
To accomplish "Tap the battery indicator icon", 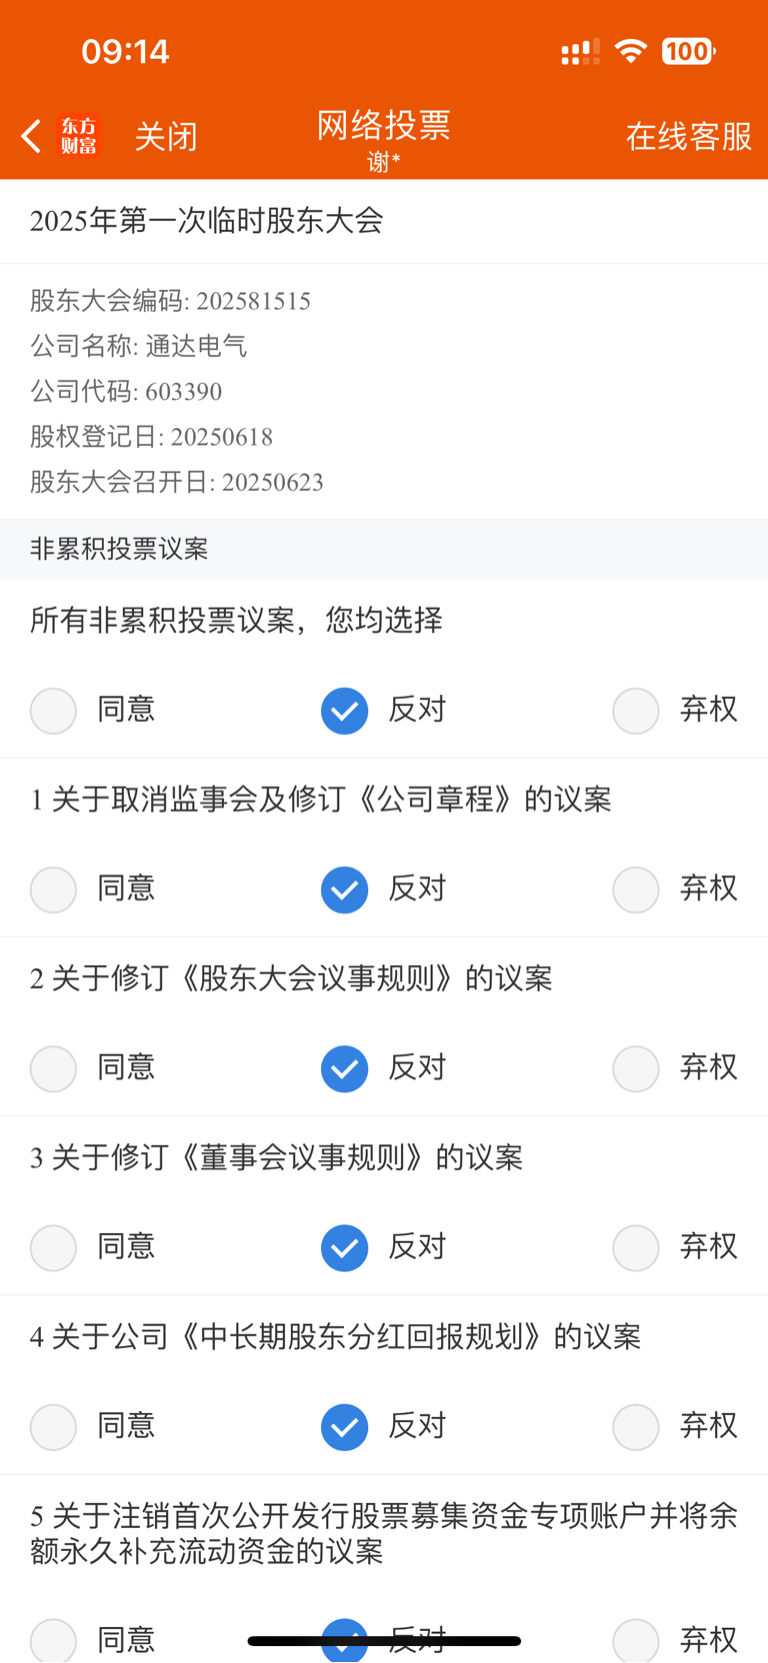I will tap(688, 51).
